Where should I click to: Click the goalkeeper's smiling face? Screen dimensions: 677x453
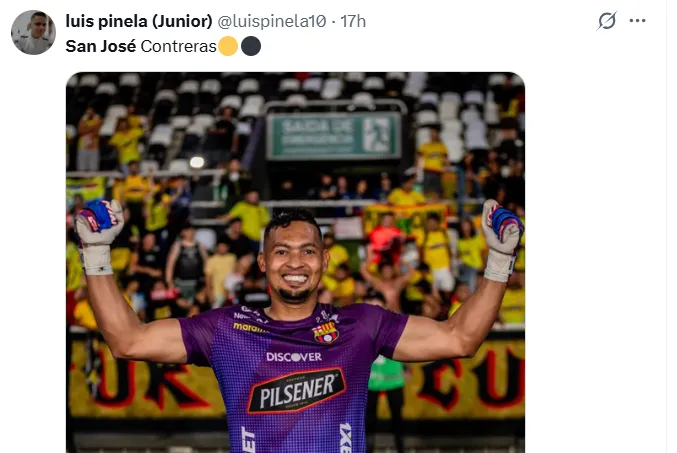click(294, 259)
